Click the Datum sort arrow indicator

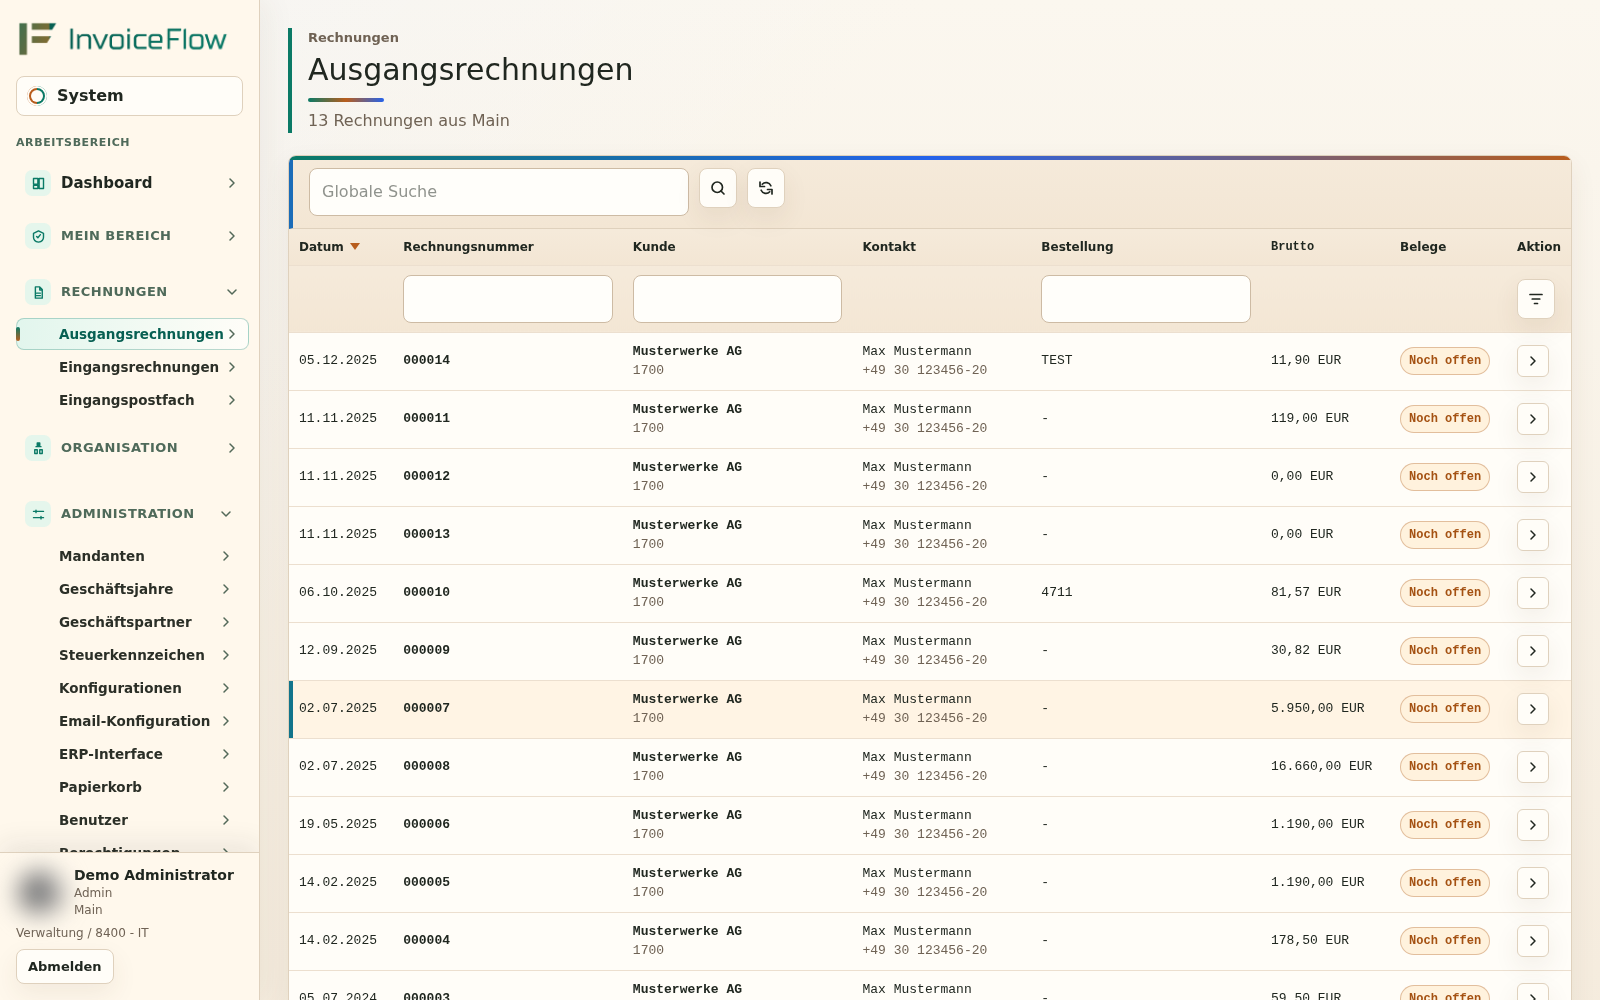[x=355, y=247]
